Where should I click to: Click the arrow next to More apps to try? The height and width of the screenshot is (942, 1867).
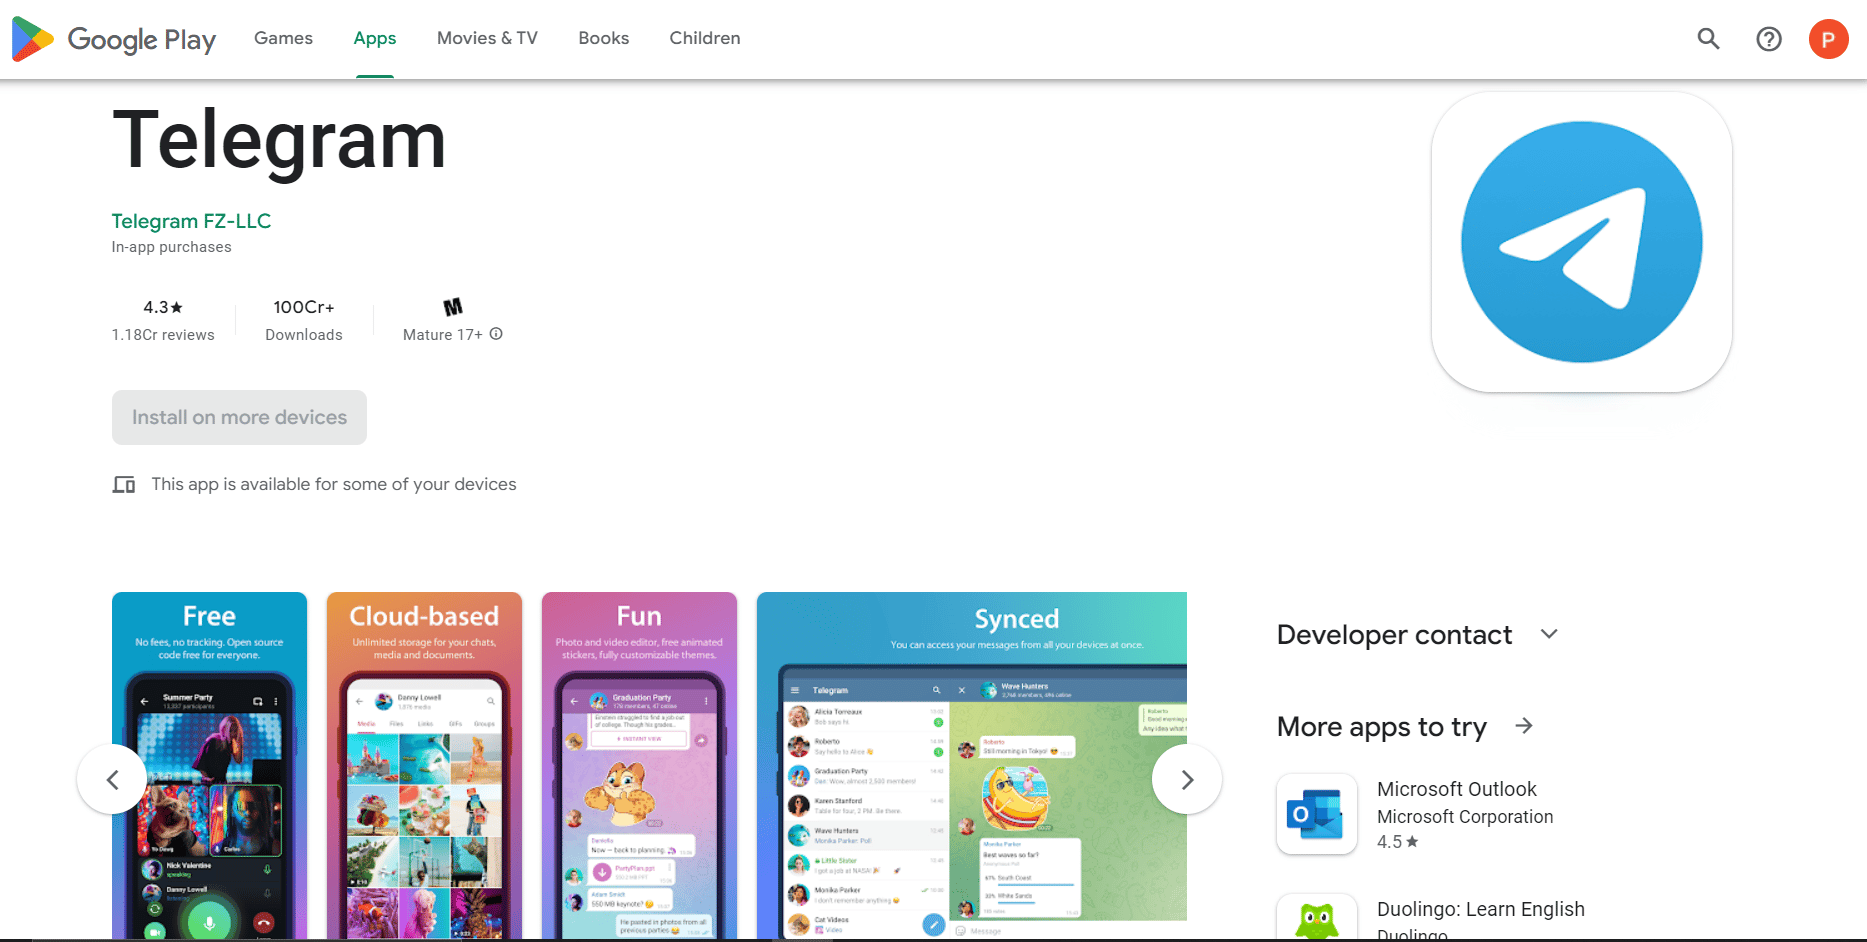pos(1524,726)
